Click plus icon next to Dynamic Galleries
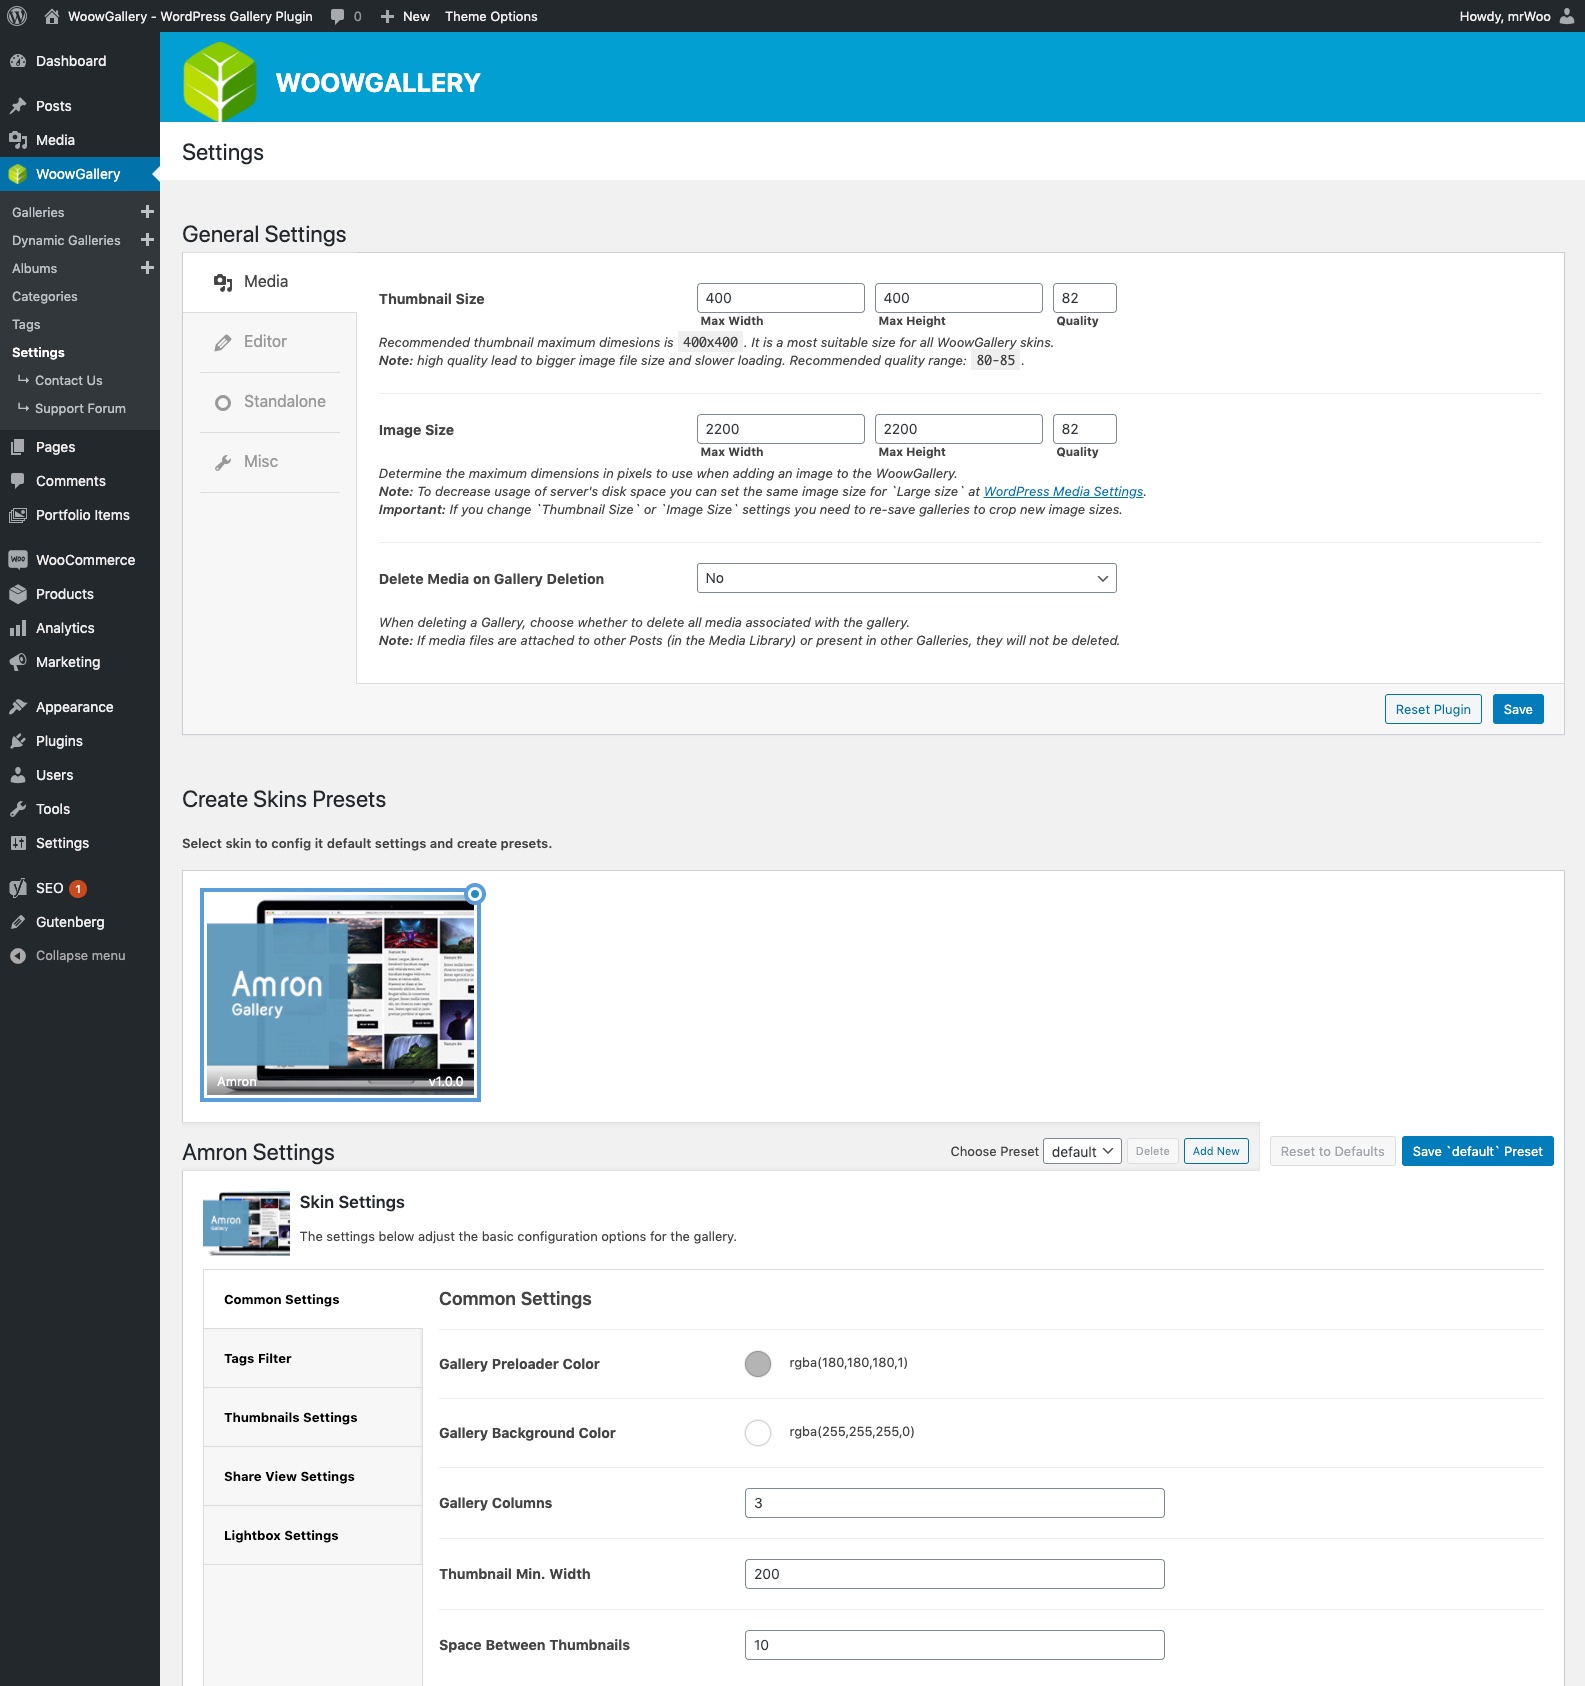Screen dimensions: 1585x1686 pyautogui.click(x=147, y=240)
